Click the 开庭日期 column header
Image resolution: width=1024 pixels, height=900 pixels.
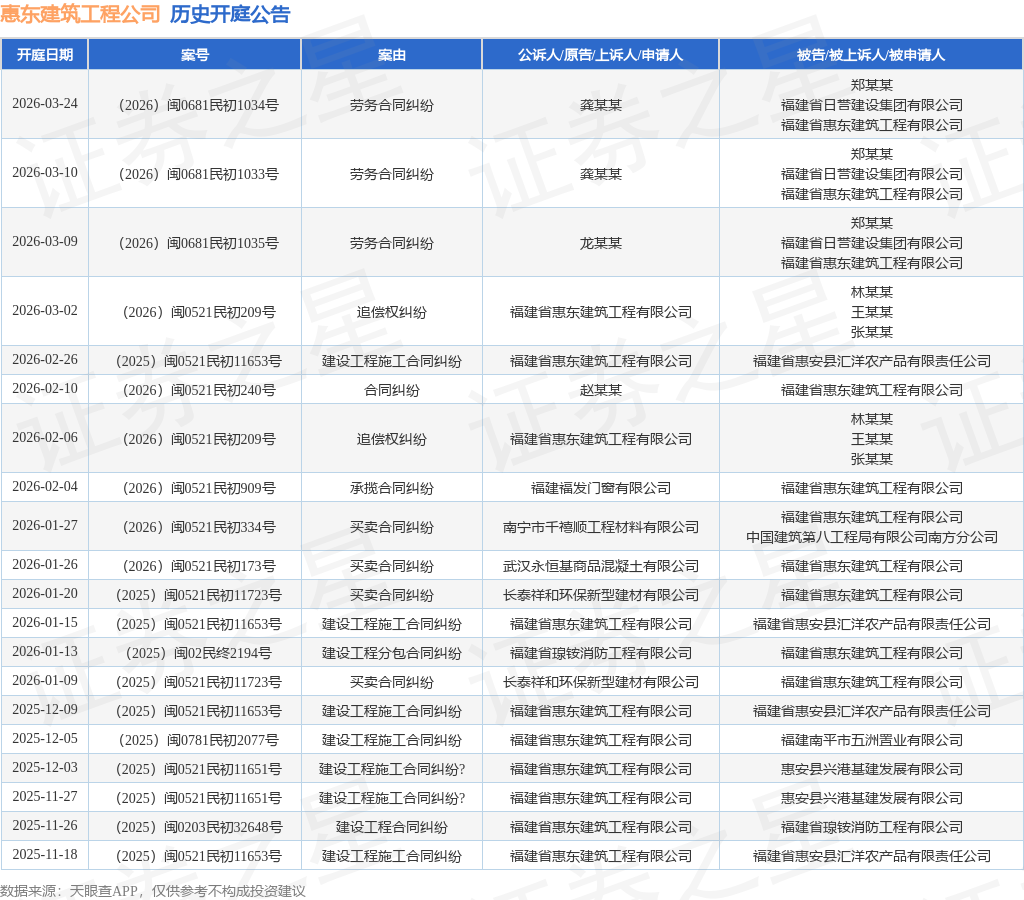point(44,55)
